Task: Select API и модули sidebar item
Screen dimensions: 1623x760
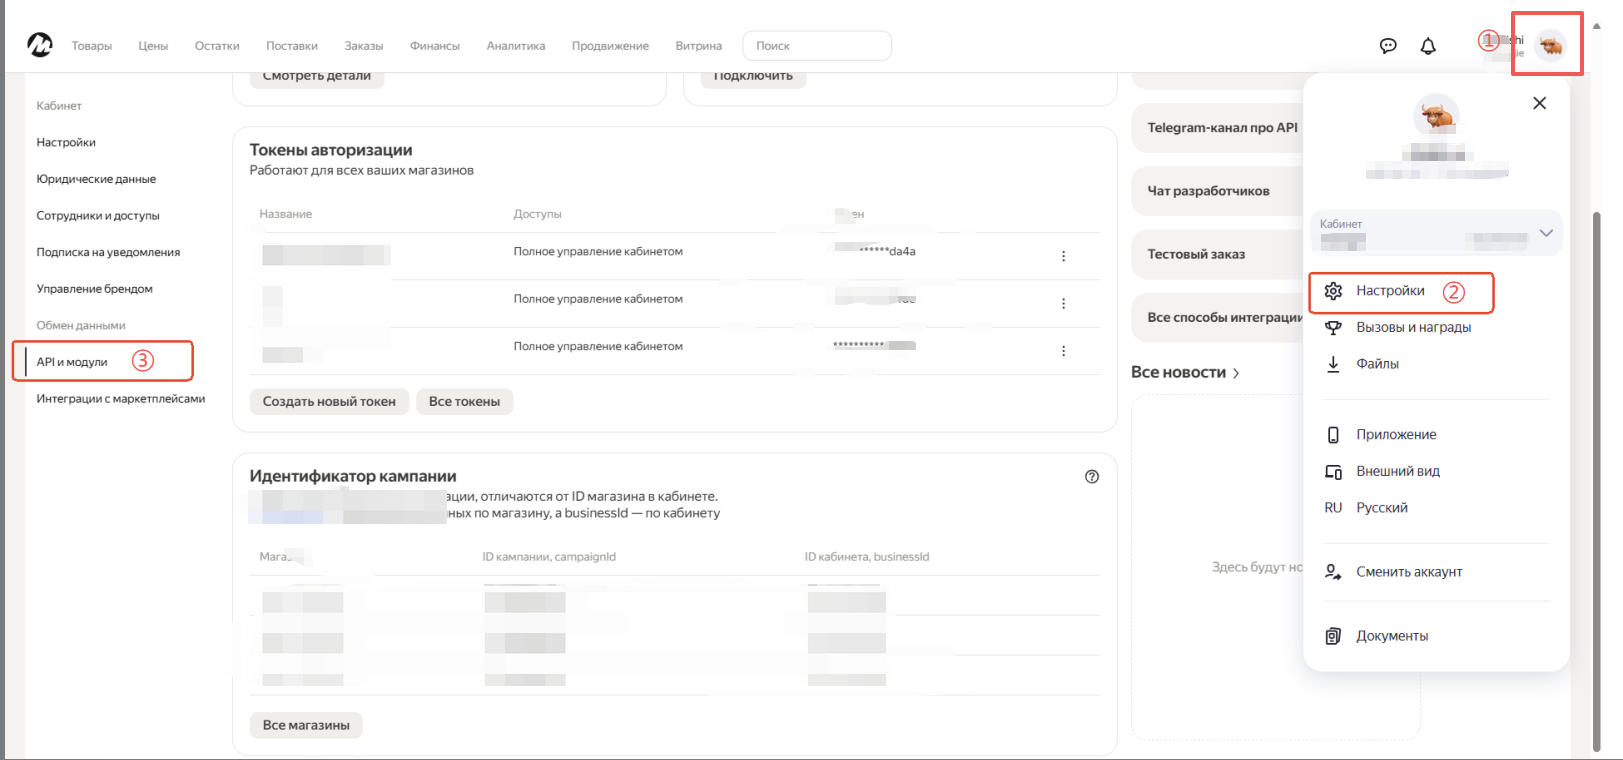Action: pyautogui.click(x=72, y=362)
